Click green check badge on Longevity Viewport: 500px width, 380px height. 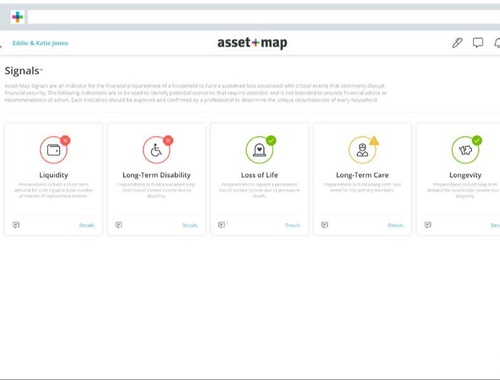tap(477, 140)
